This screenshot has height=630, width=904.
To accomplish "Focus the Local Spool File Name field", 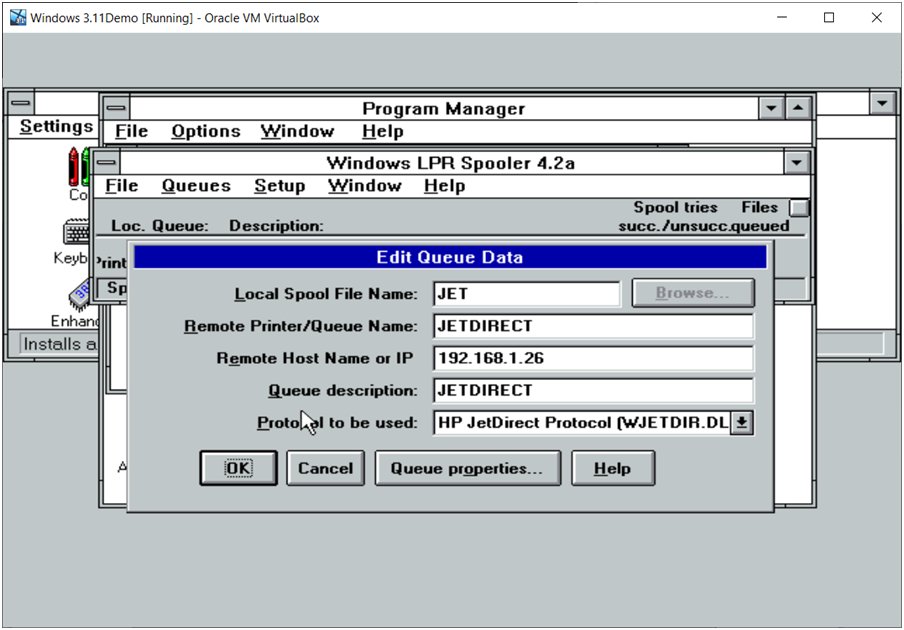I will 526,293.
